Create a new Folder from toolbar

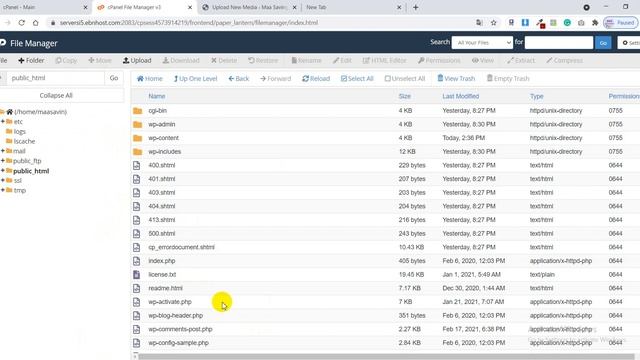point(31,60)
